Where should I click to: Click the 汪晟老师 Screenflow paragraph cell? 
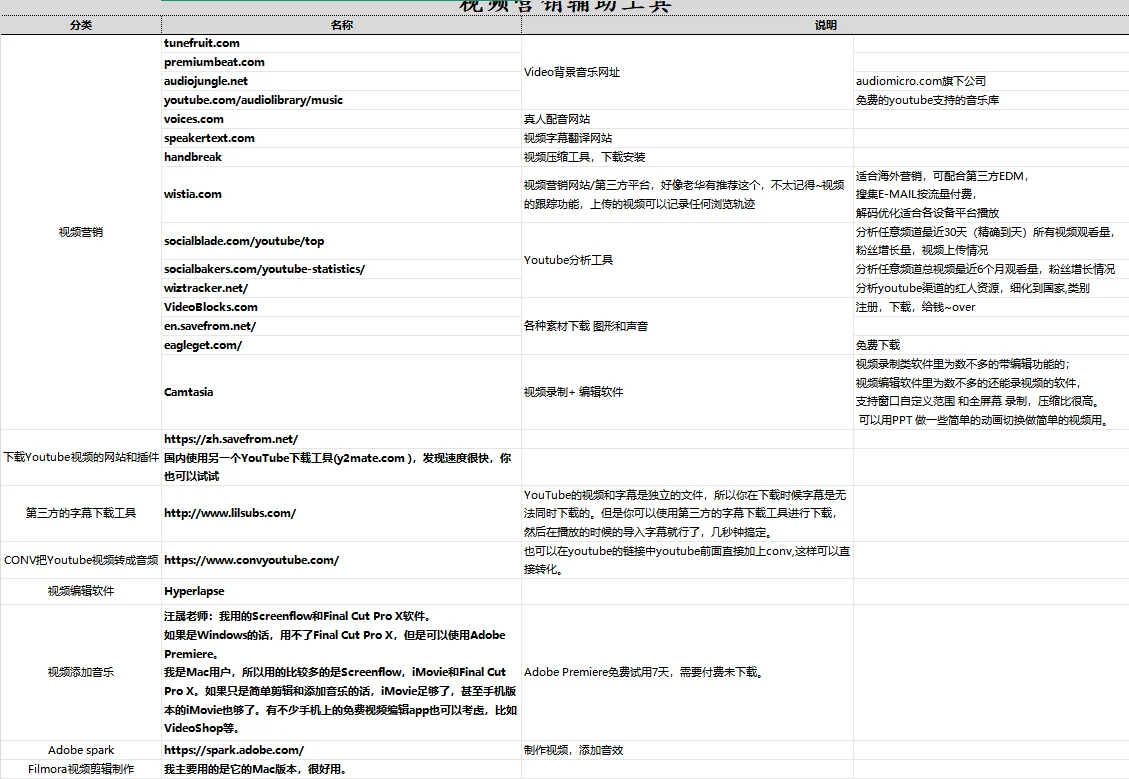[341, 672]
